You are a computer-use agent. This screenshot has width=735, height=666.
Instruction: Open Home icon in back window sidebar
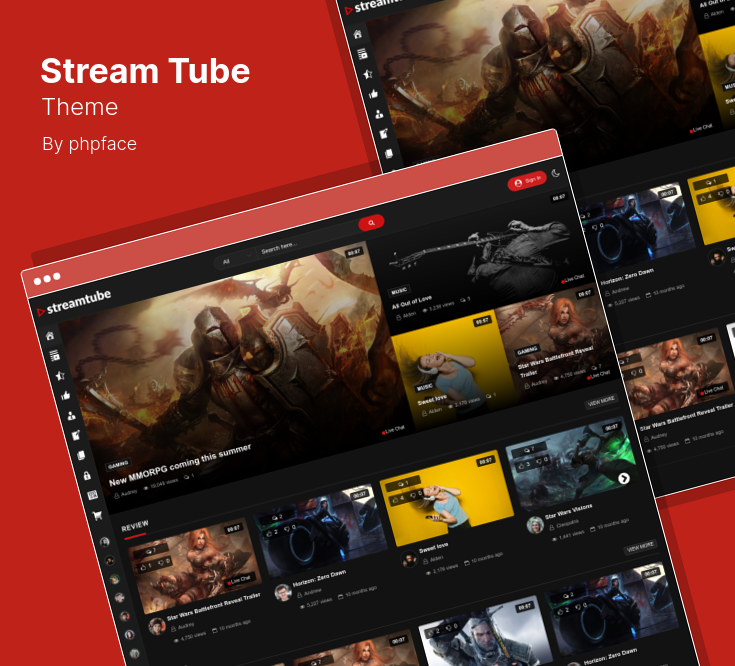[358, 35]
